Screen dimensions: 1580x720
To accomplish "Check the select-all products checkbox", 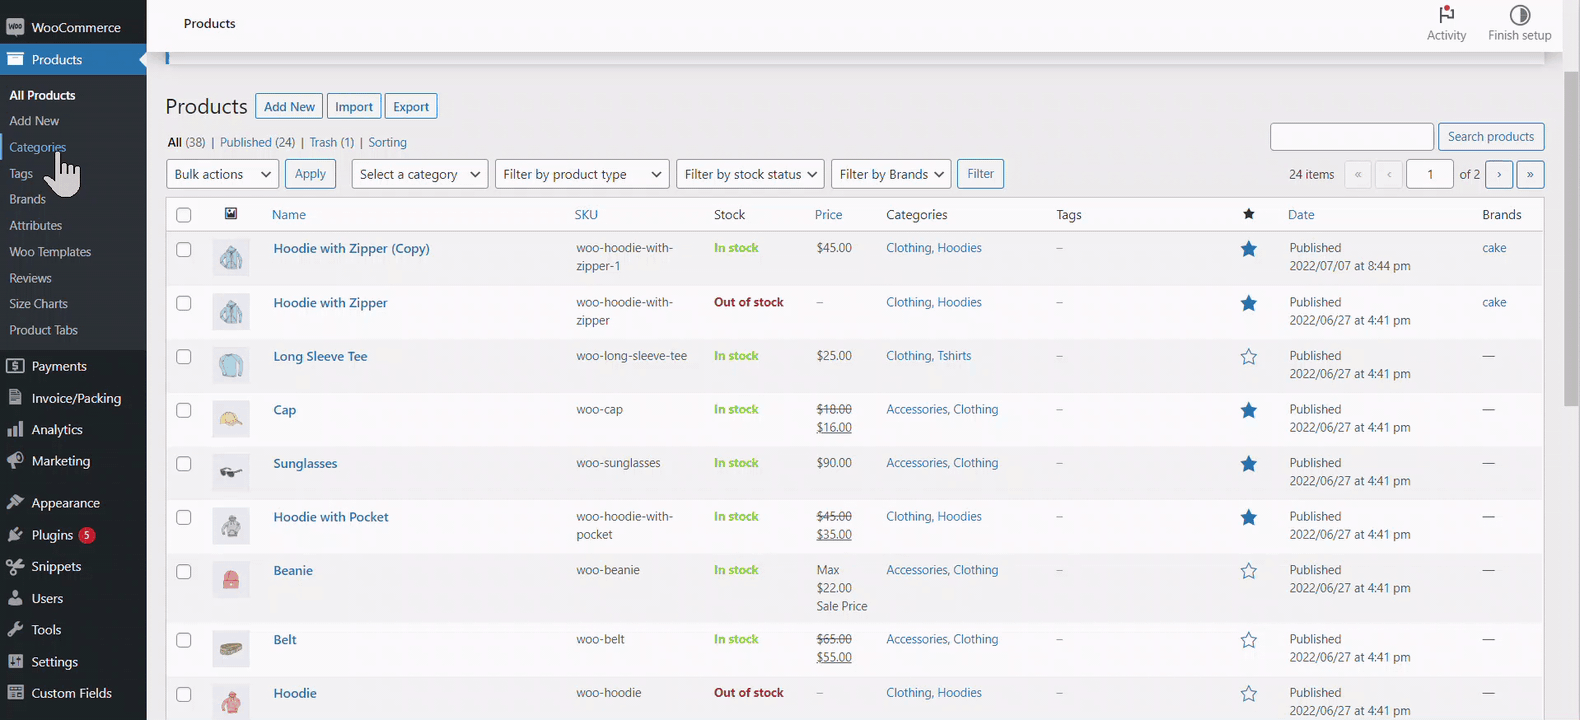I will click(x=183, y=215).
